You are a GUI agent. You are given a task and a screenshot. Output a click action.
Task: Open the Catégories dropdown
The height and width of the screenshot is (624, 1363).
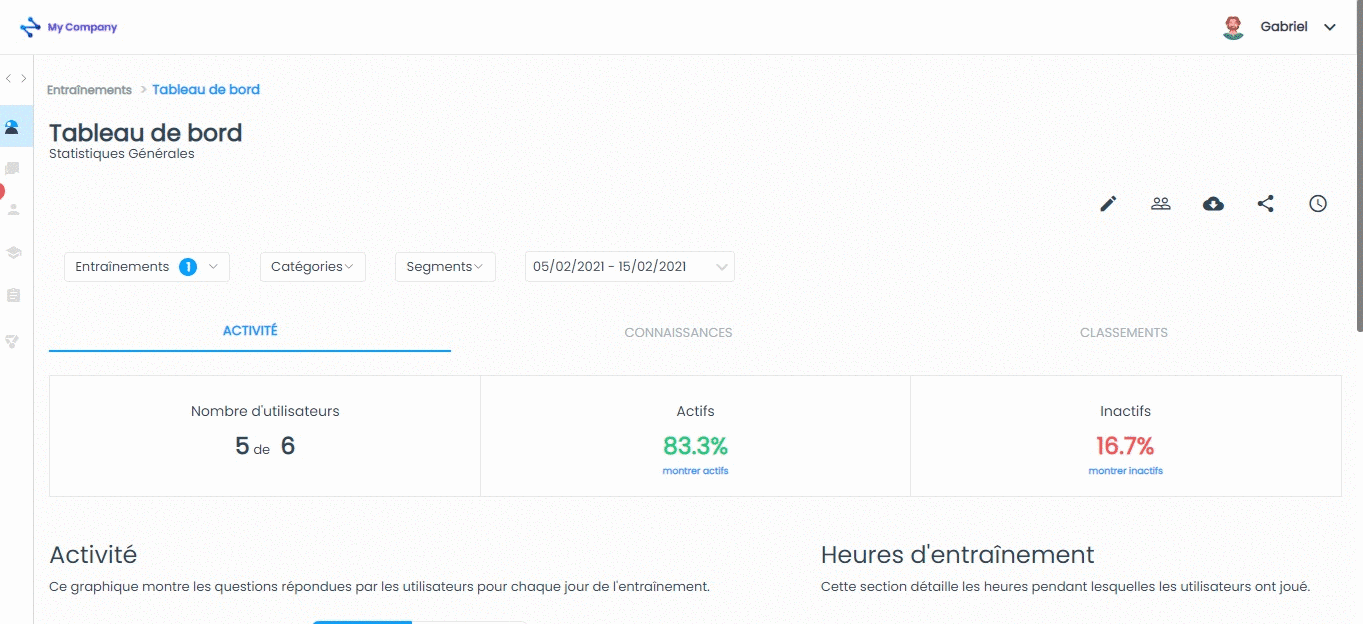coord(313,267)
